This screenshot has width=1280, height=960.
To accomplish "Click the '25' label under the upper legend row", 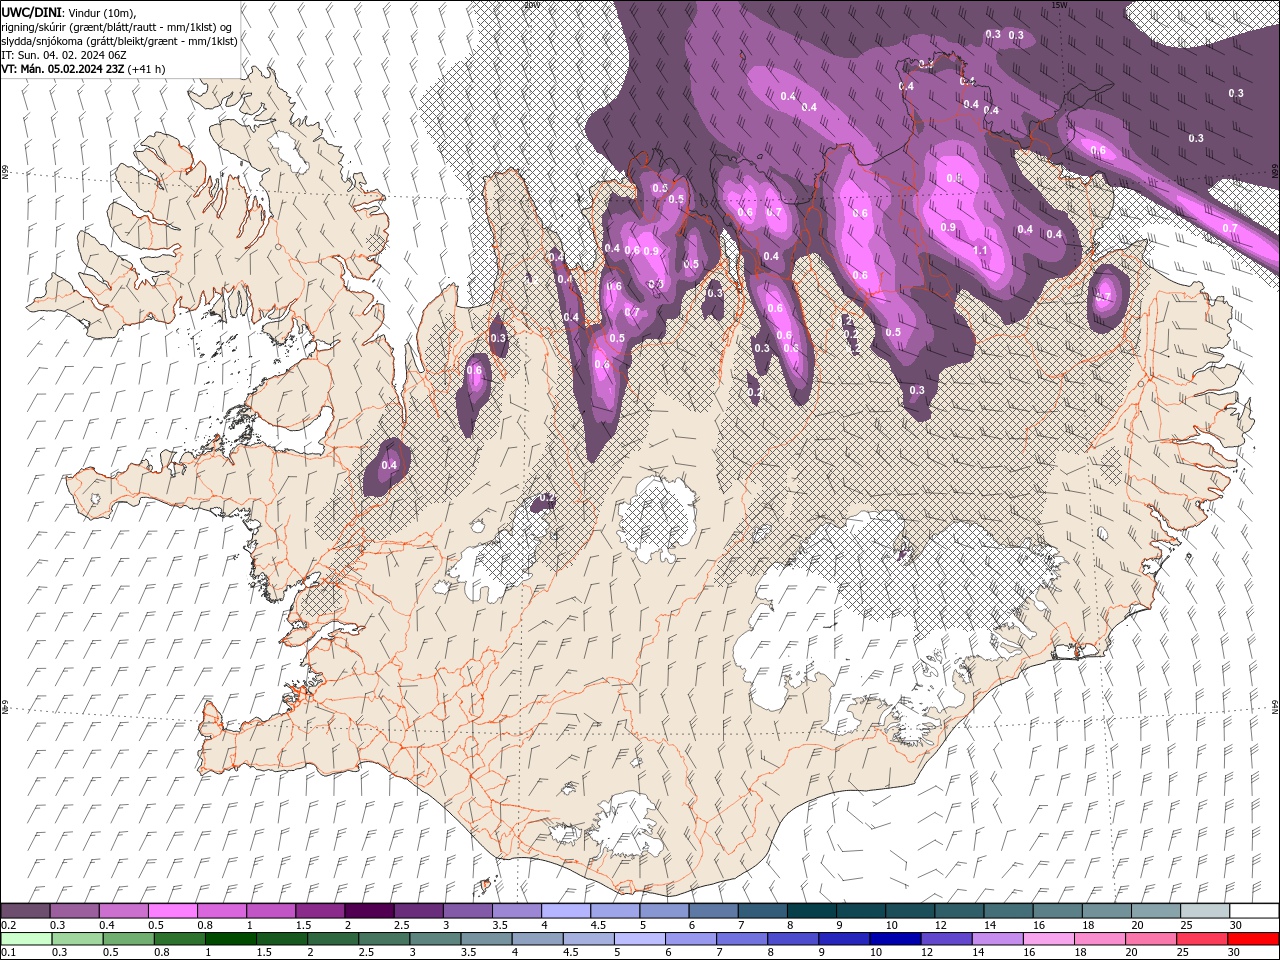I will click(x=1186, y=925).
